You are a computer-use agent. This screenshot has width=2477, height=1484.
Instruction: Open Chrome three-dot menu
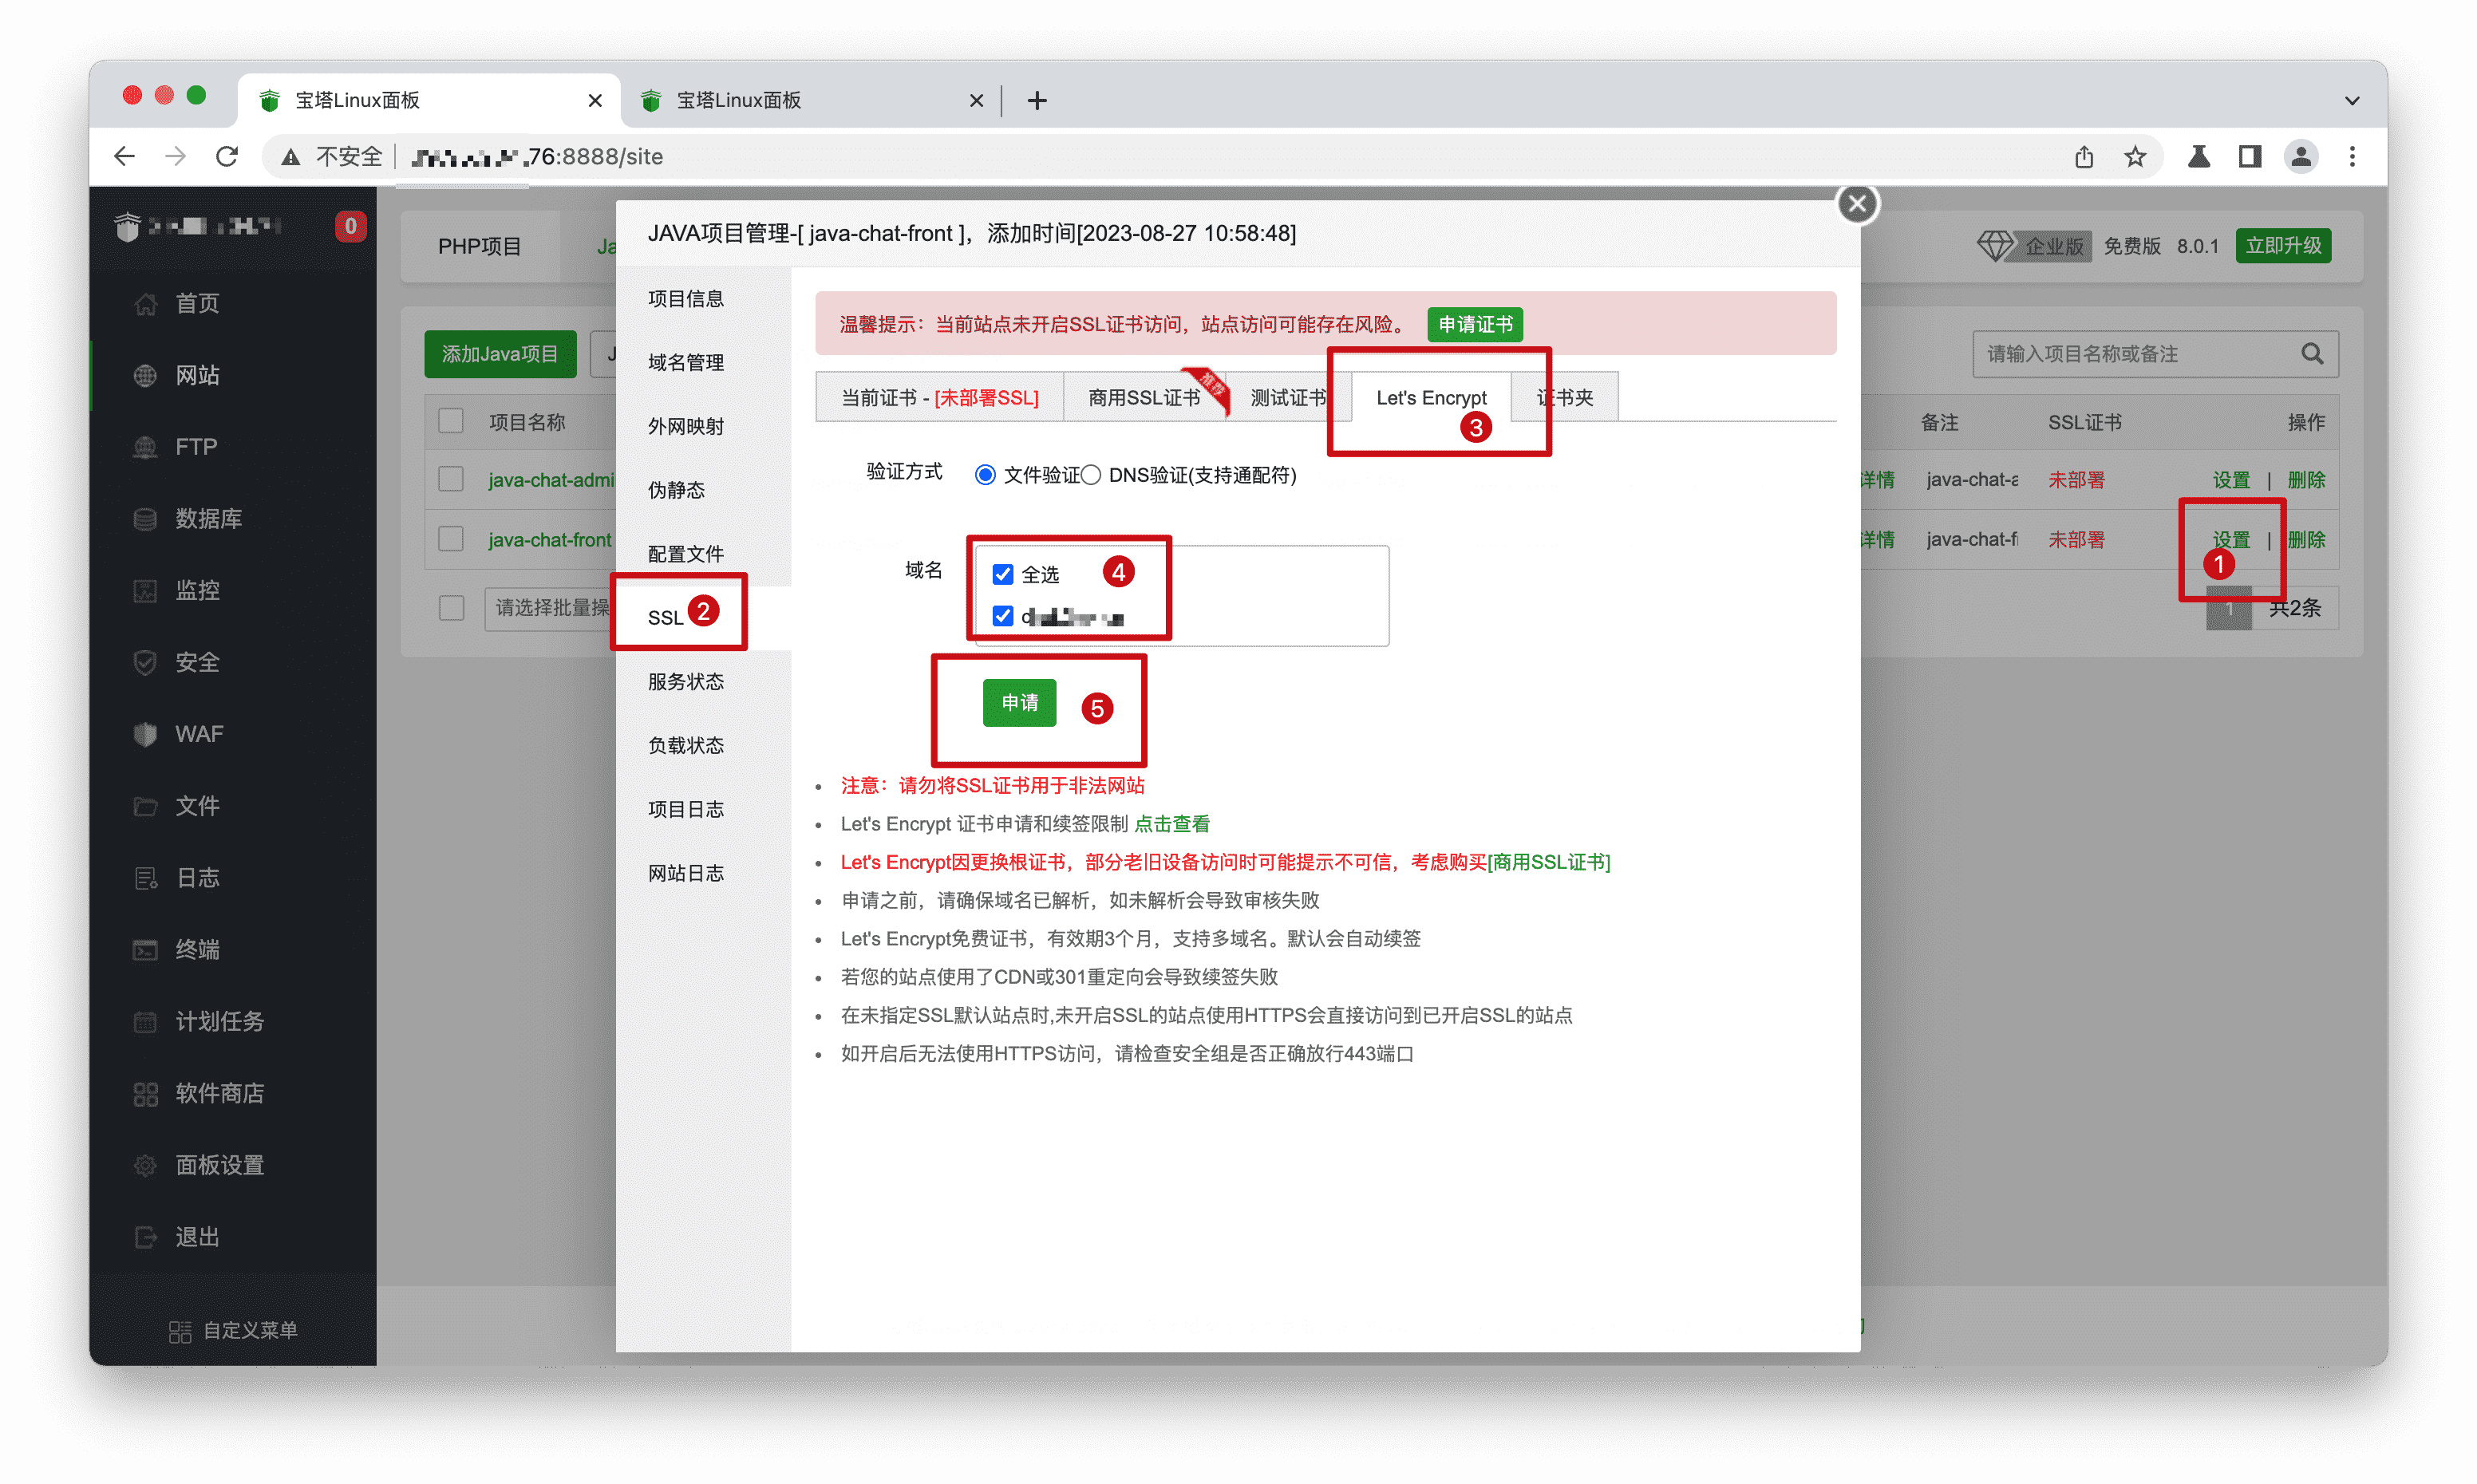click(2352, 157)
